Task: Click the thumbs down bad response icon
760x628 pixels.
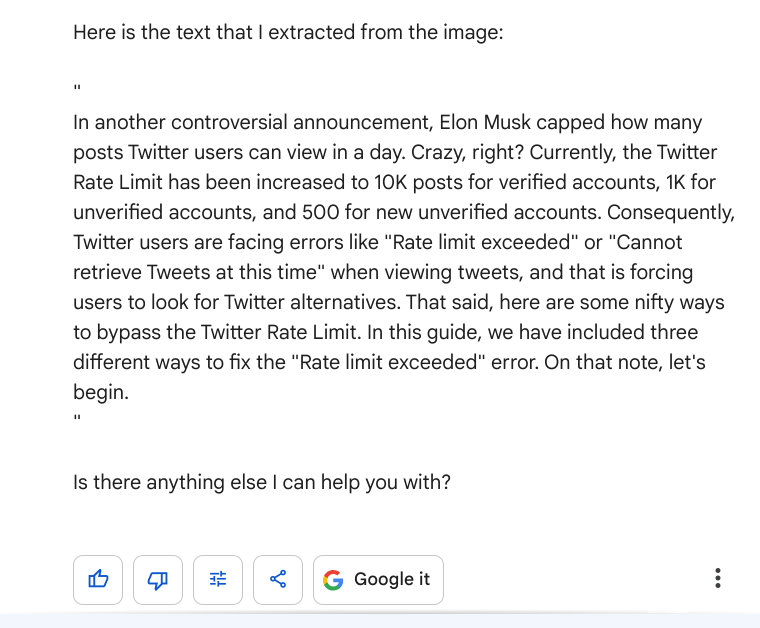Action: [158, 579]
